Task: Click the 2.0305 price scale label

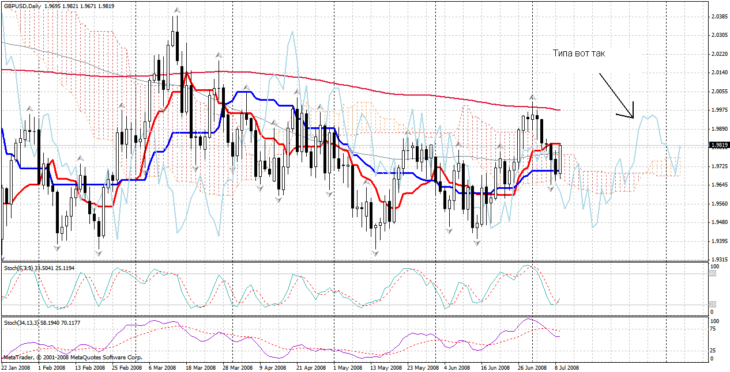Action: coord(719,35)
